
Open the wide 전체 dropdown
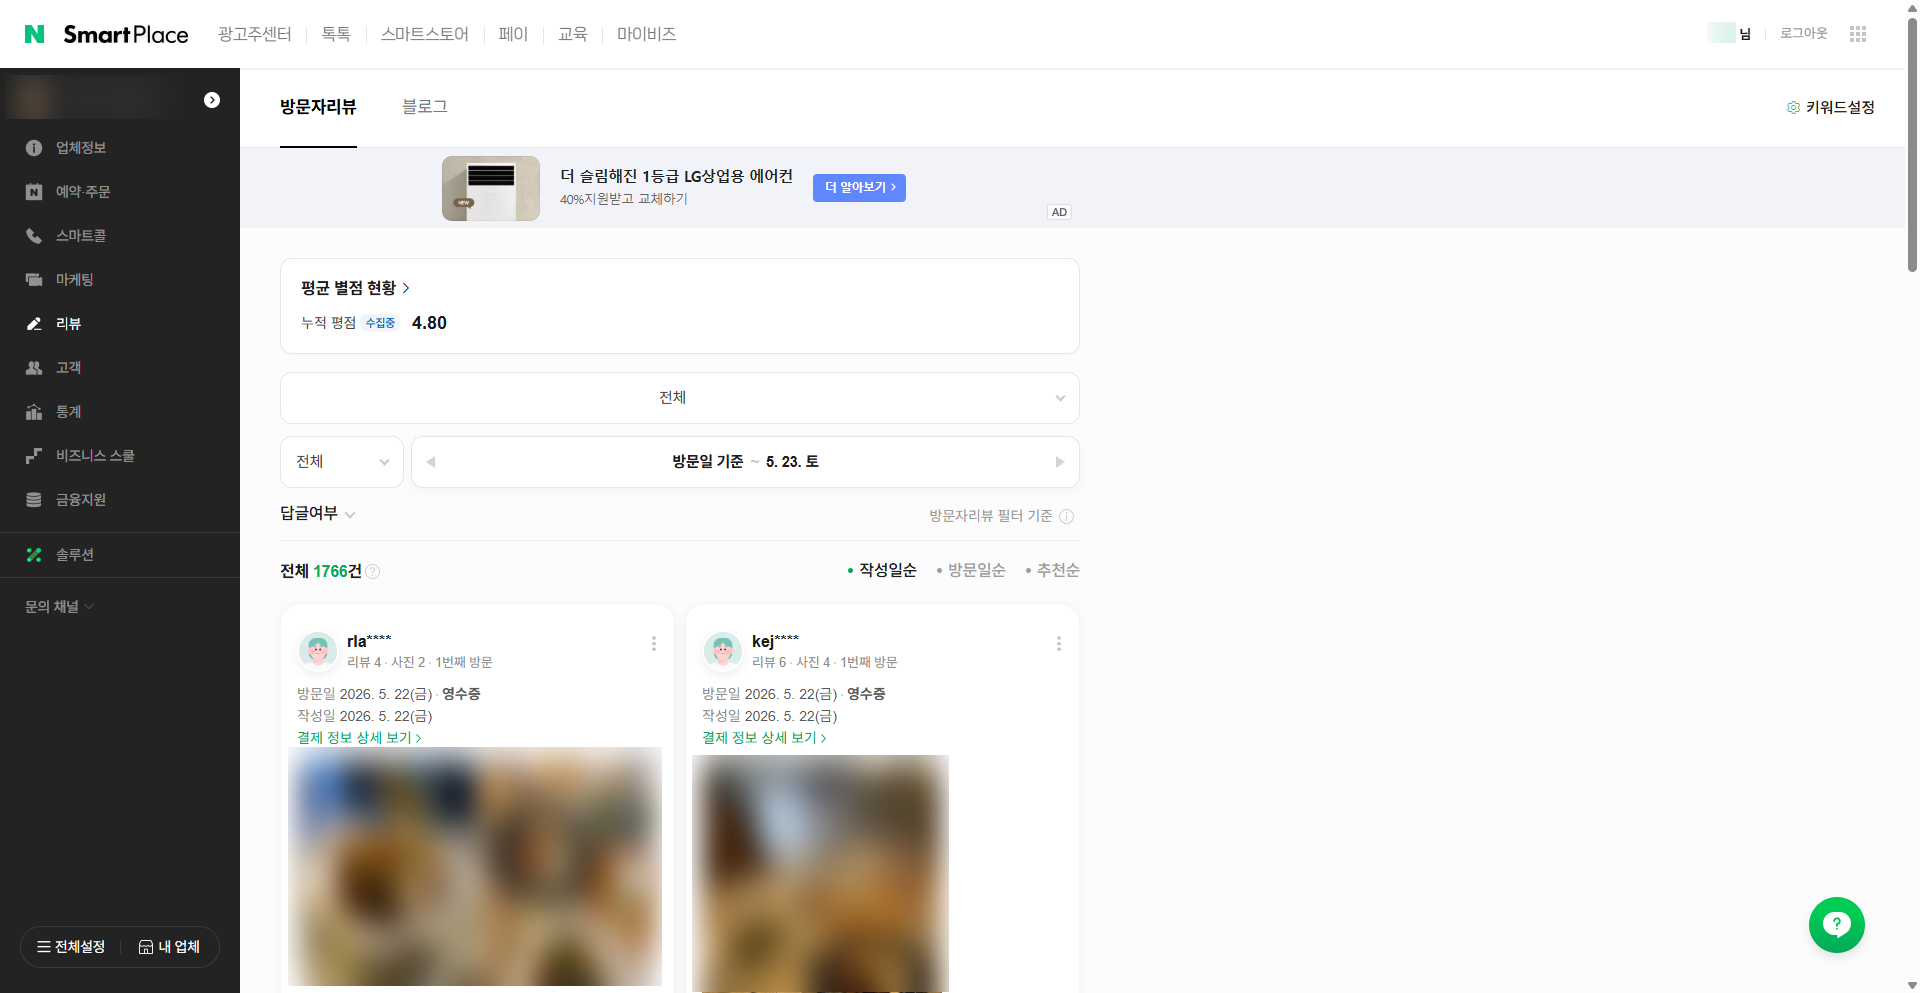coord(680,398)
